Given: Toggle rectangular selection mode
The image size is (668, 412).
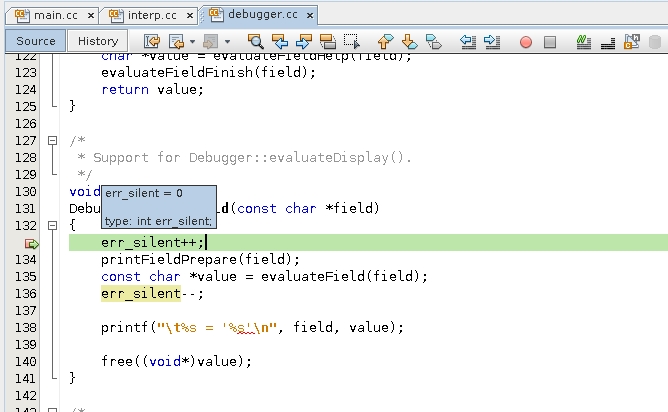Looking at the screenshot, I should tap(351, 41).
